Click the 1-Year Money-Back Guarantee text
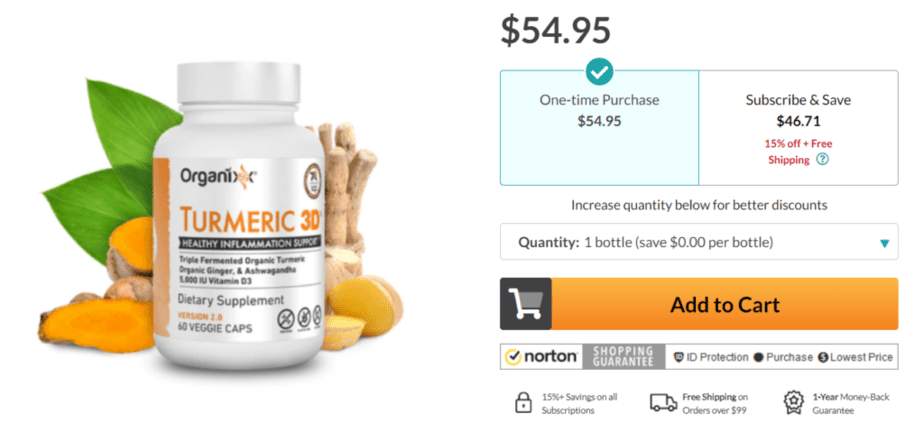The width and height of the screenshot is (924, 432). 851,404
